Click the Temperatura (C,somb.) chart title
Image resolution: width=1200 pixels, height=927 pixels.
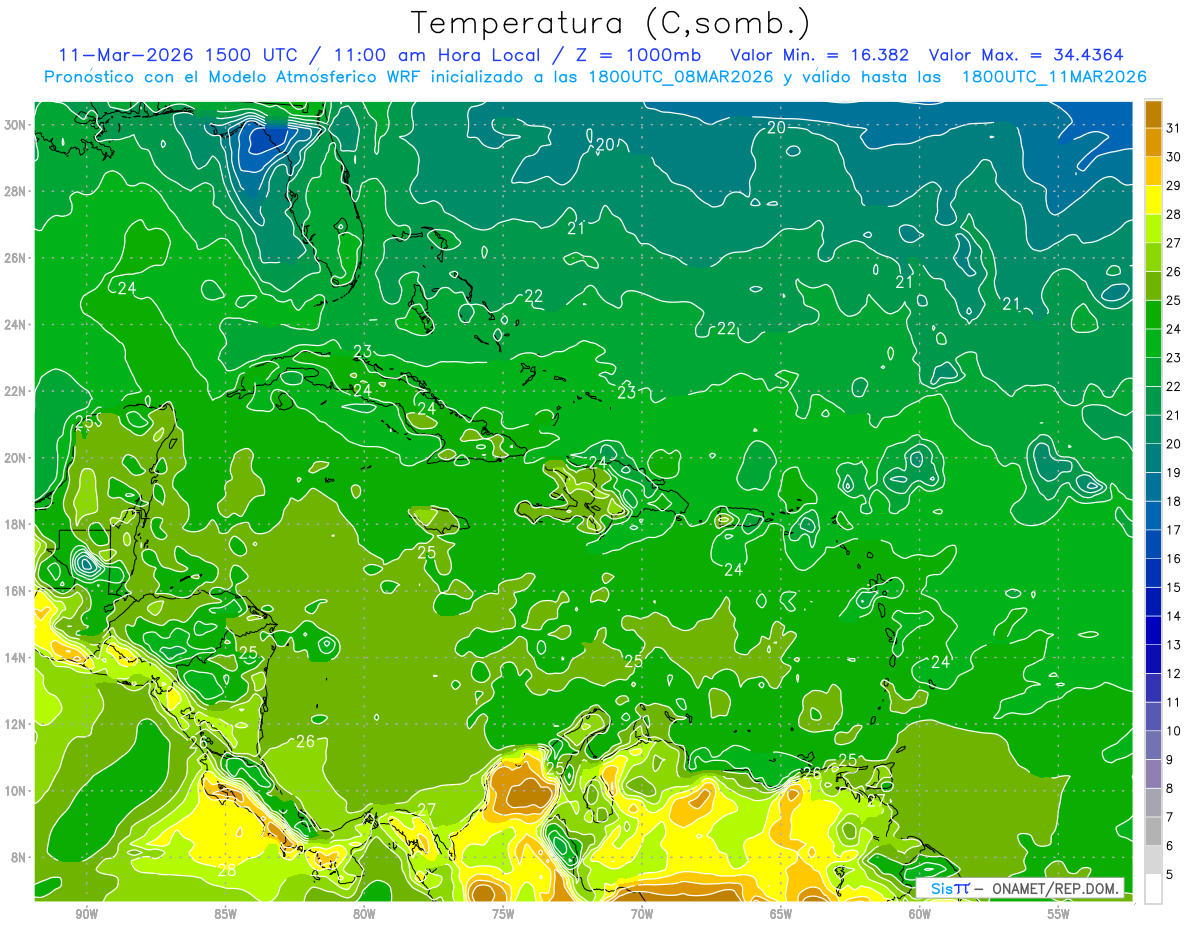pyautogui.click(x=611, y=23)
